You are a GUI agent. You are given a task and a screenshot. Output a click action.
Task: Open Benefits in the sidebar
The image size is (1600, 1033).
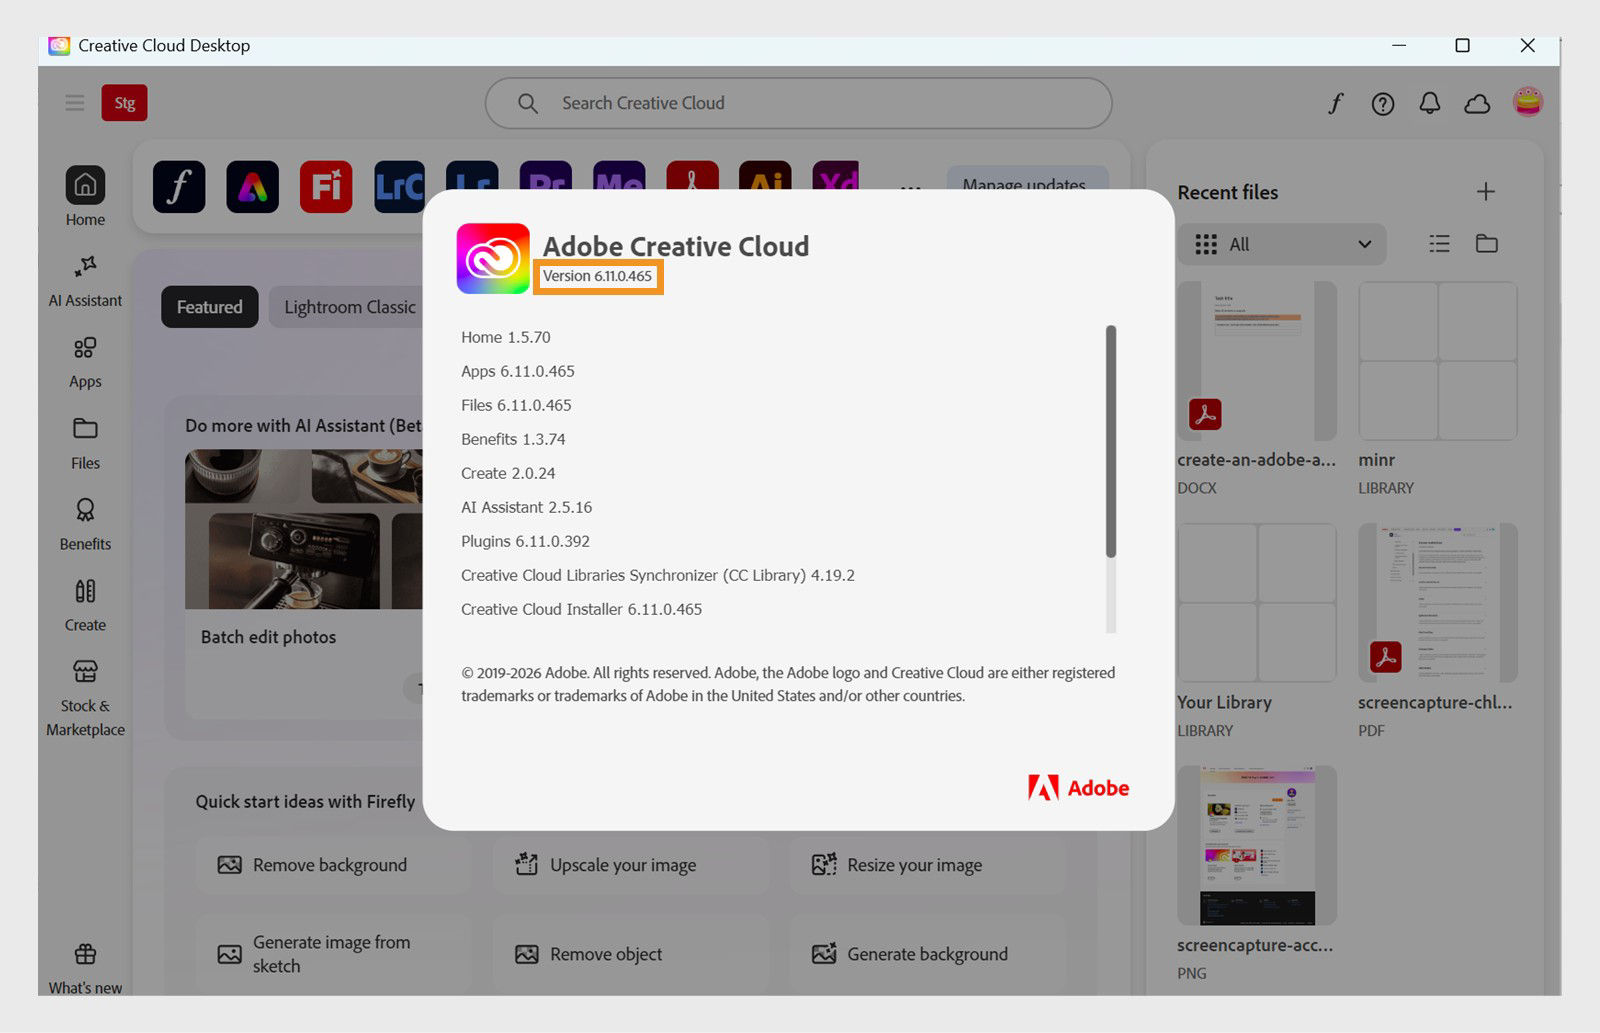[x=85, y=524]
